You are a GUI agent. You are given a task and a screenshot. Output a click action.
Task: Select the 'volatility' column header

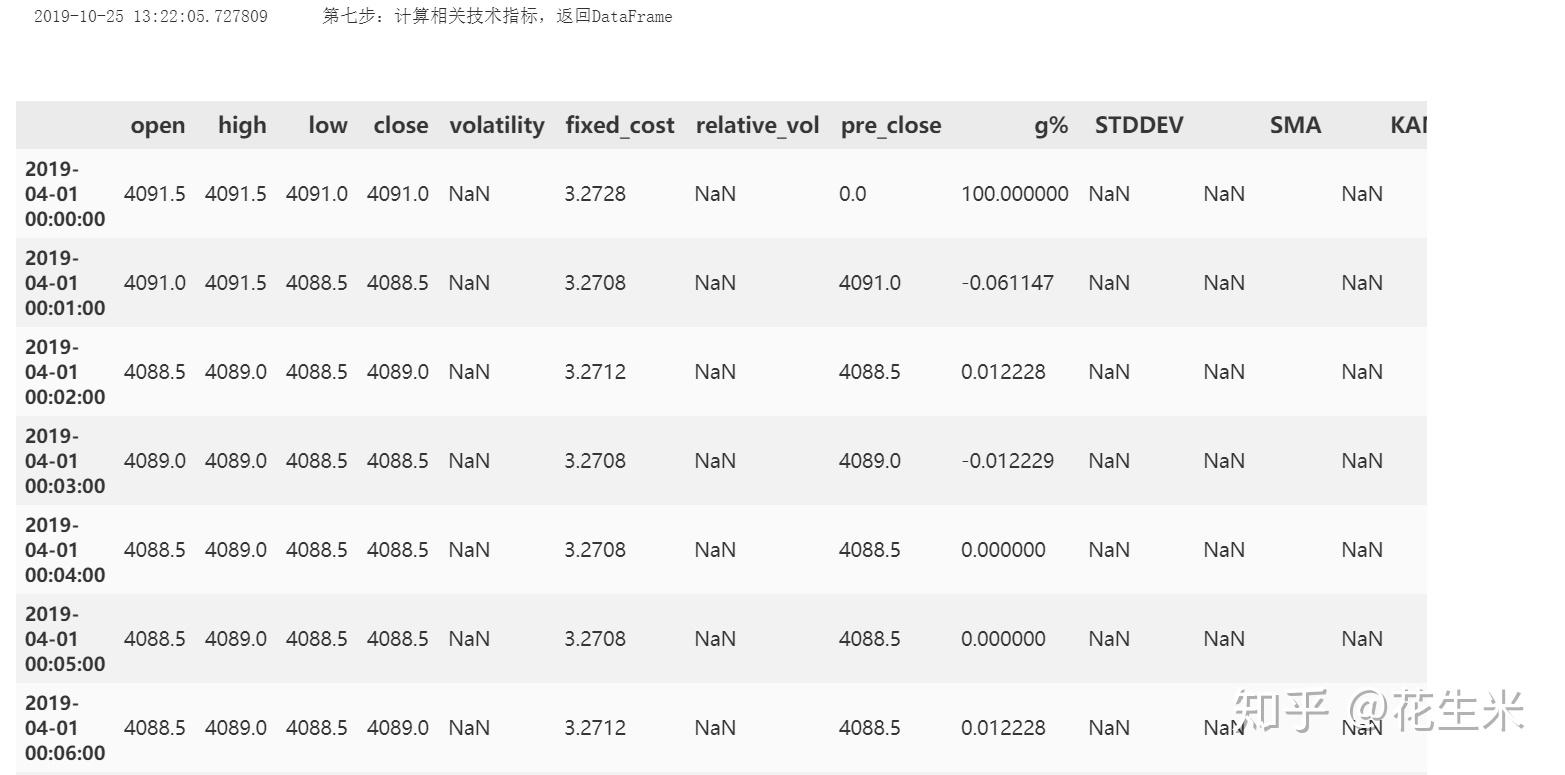496,125
